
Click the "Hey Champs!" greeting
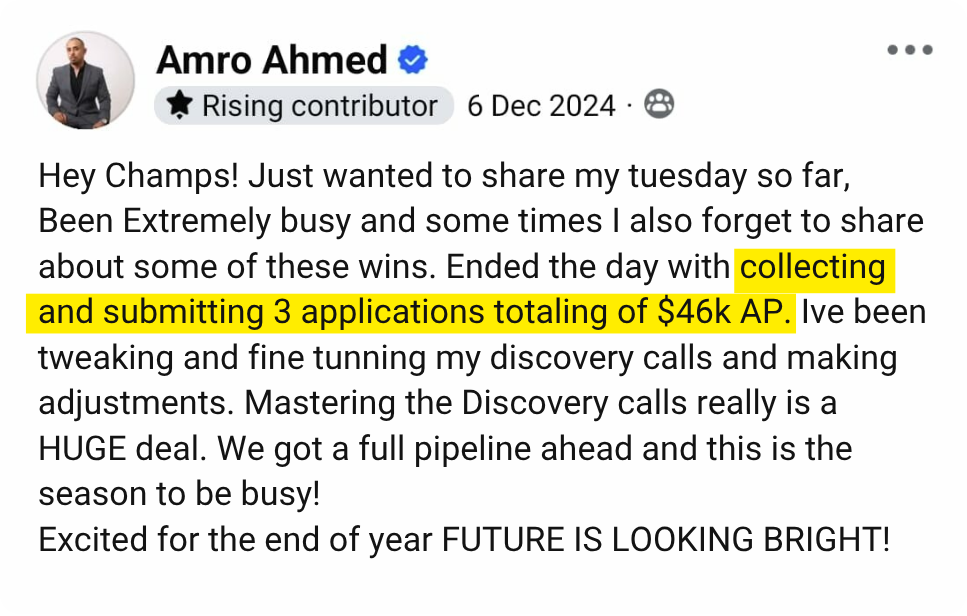click(138, 175)
